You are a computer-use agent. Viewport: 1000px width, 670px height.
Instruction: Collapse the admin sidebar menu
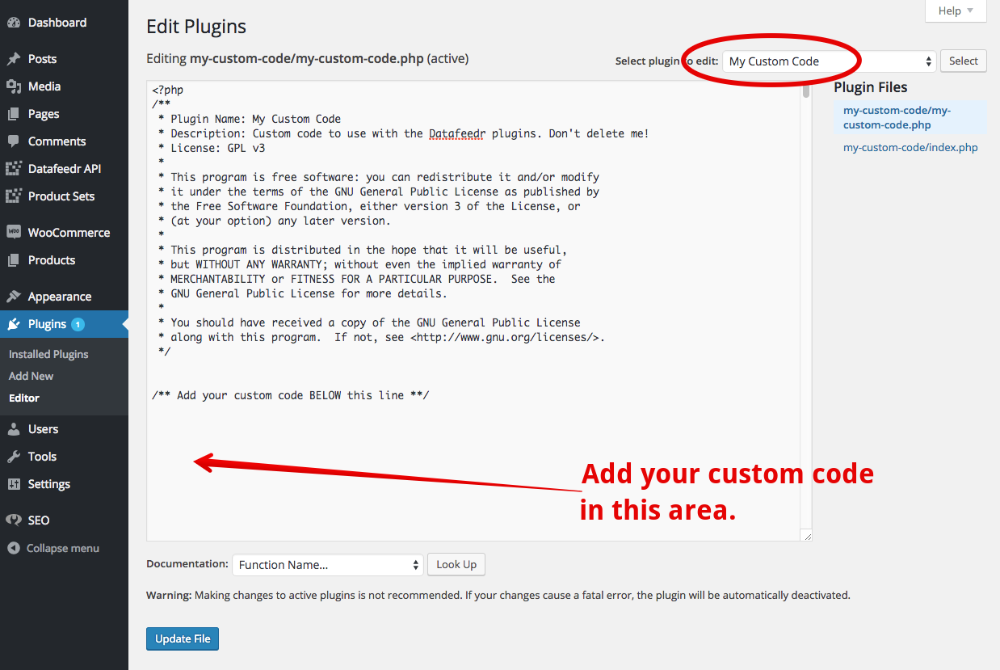click(x=62, y=548)
